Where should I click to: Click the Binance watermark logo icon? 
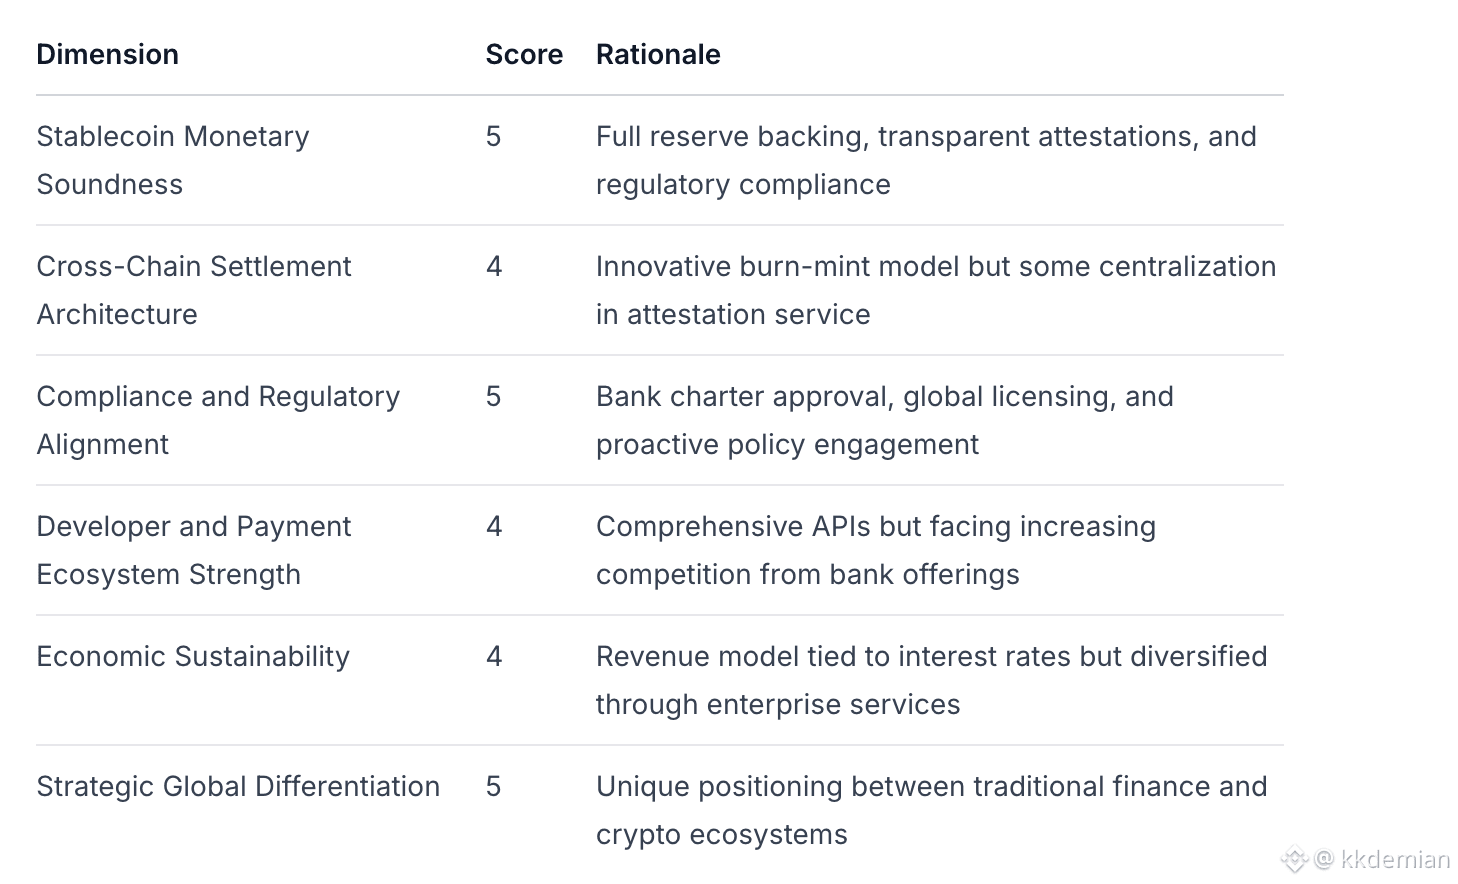tap(1295, 859)
